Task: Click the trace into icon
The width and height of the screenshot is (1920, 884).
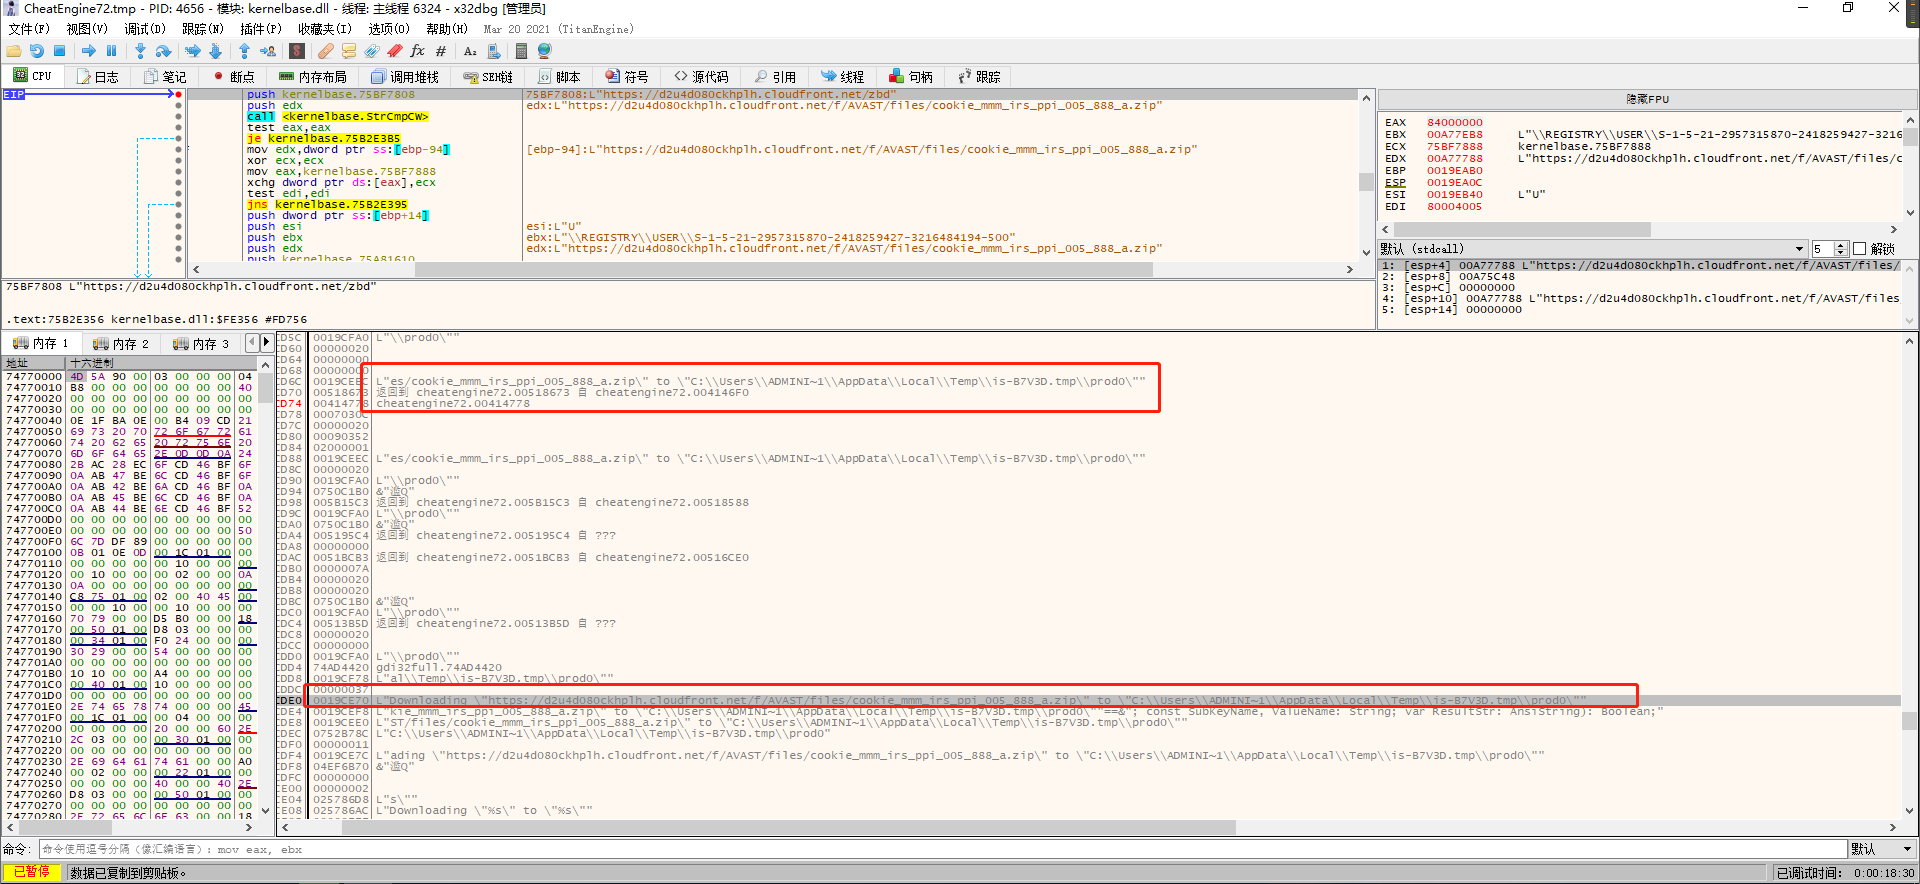Action: 193,51
